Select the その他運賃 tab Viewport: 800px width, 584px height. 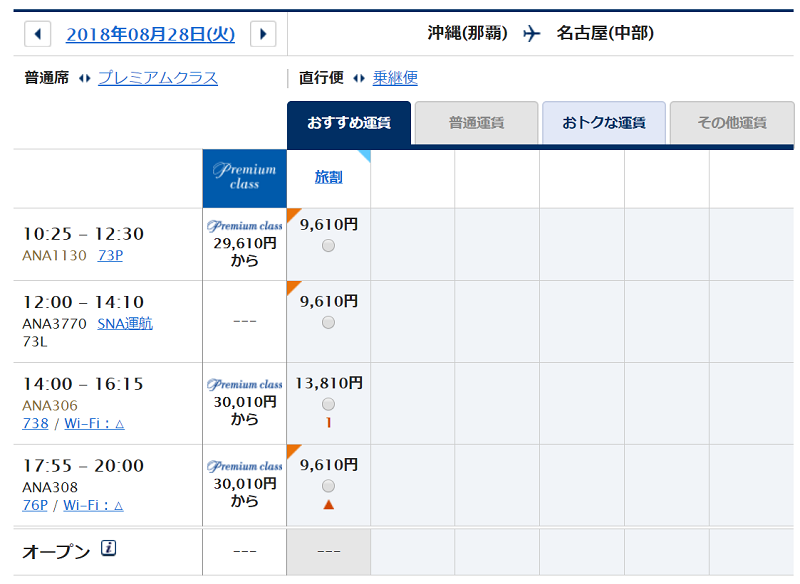click(732, 122)
